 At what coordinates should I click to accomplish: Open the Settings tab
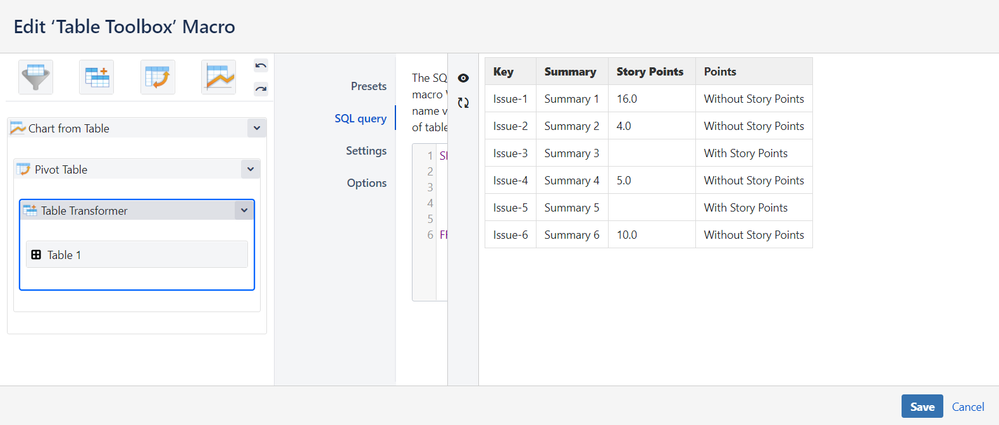pyautogui.click(x=366, y=151)
